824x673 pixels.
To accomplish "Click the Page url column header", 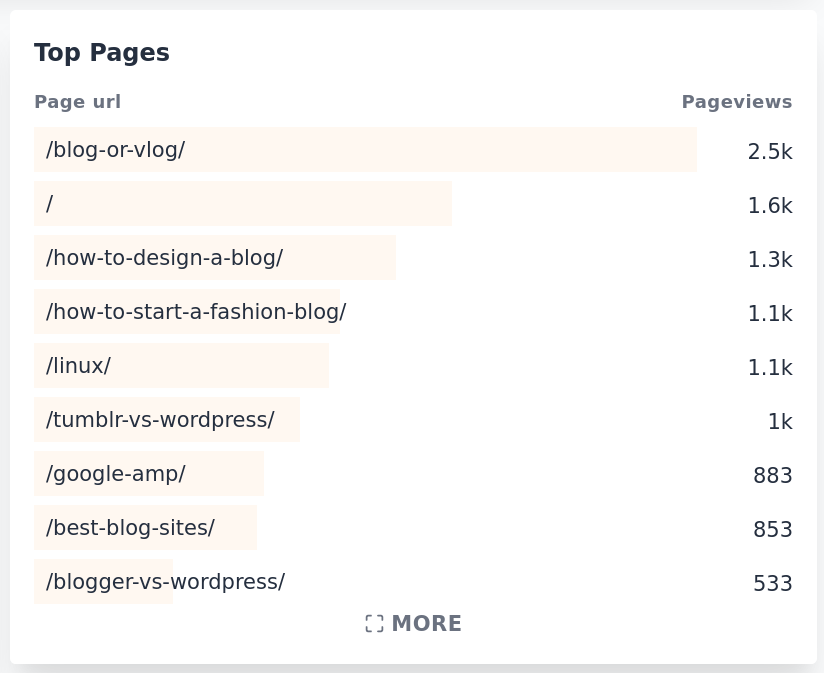I will point(77,101).
